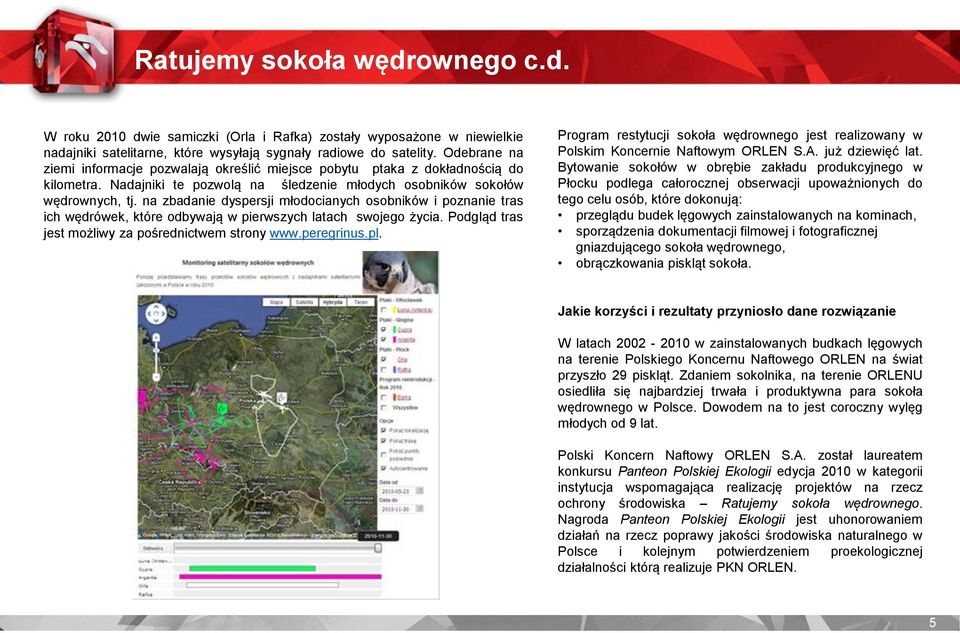Click the peregrine falcon photo

(x=400, y=272)
